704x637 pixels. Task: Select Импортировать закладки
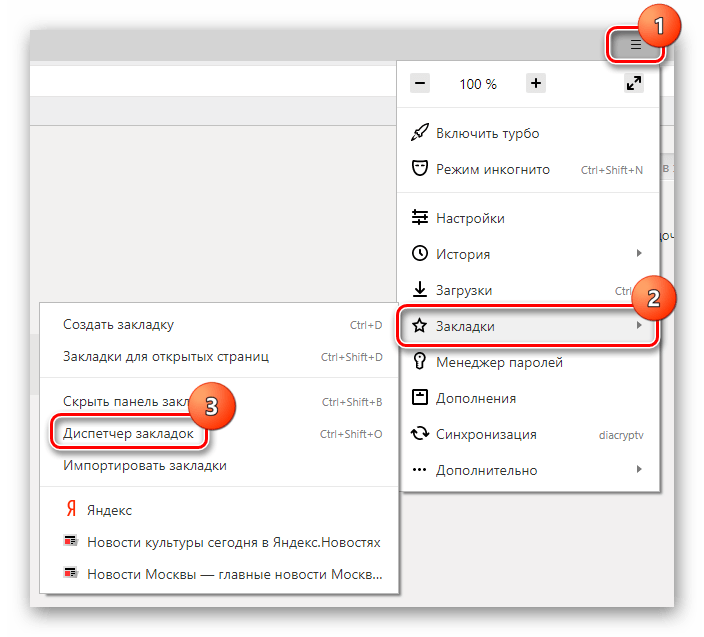click(219, 466)
